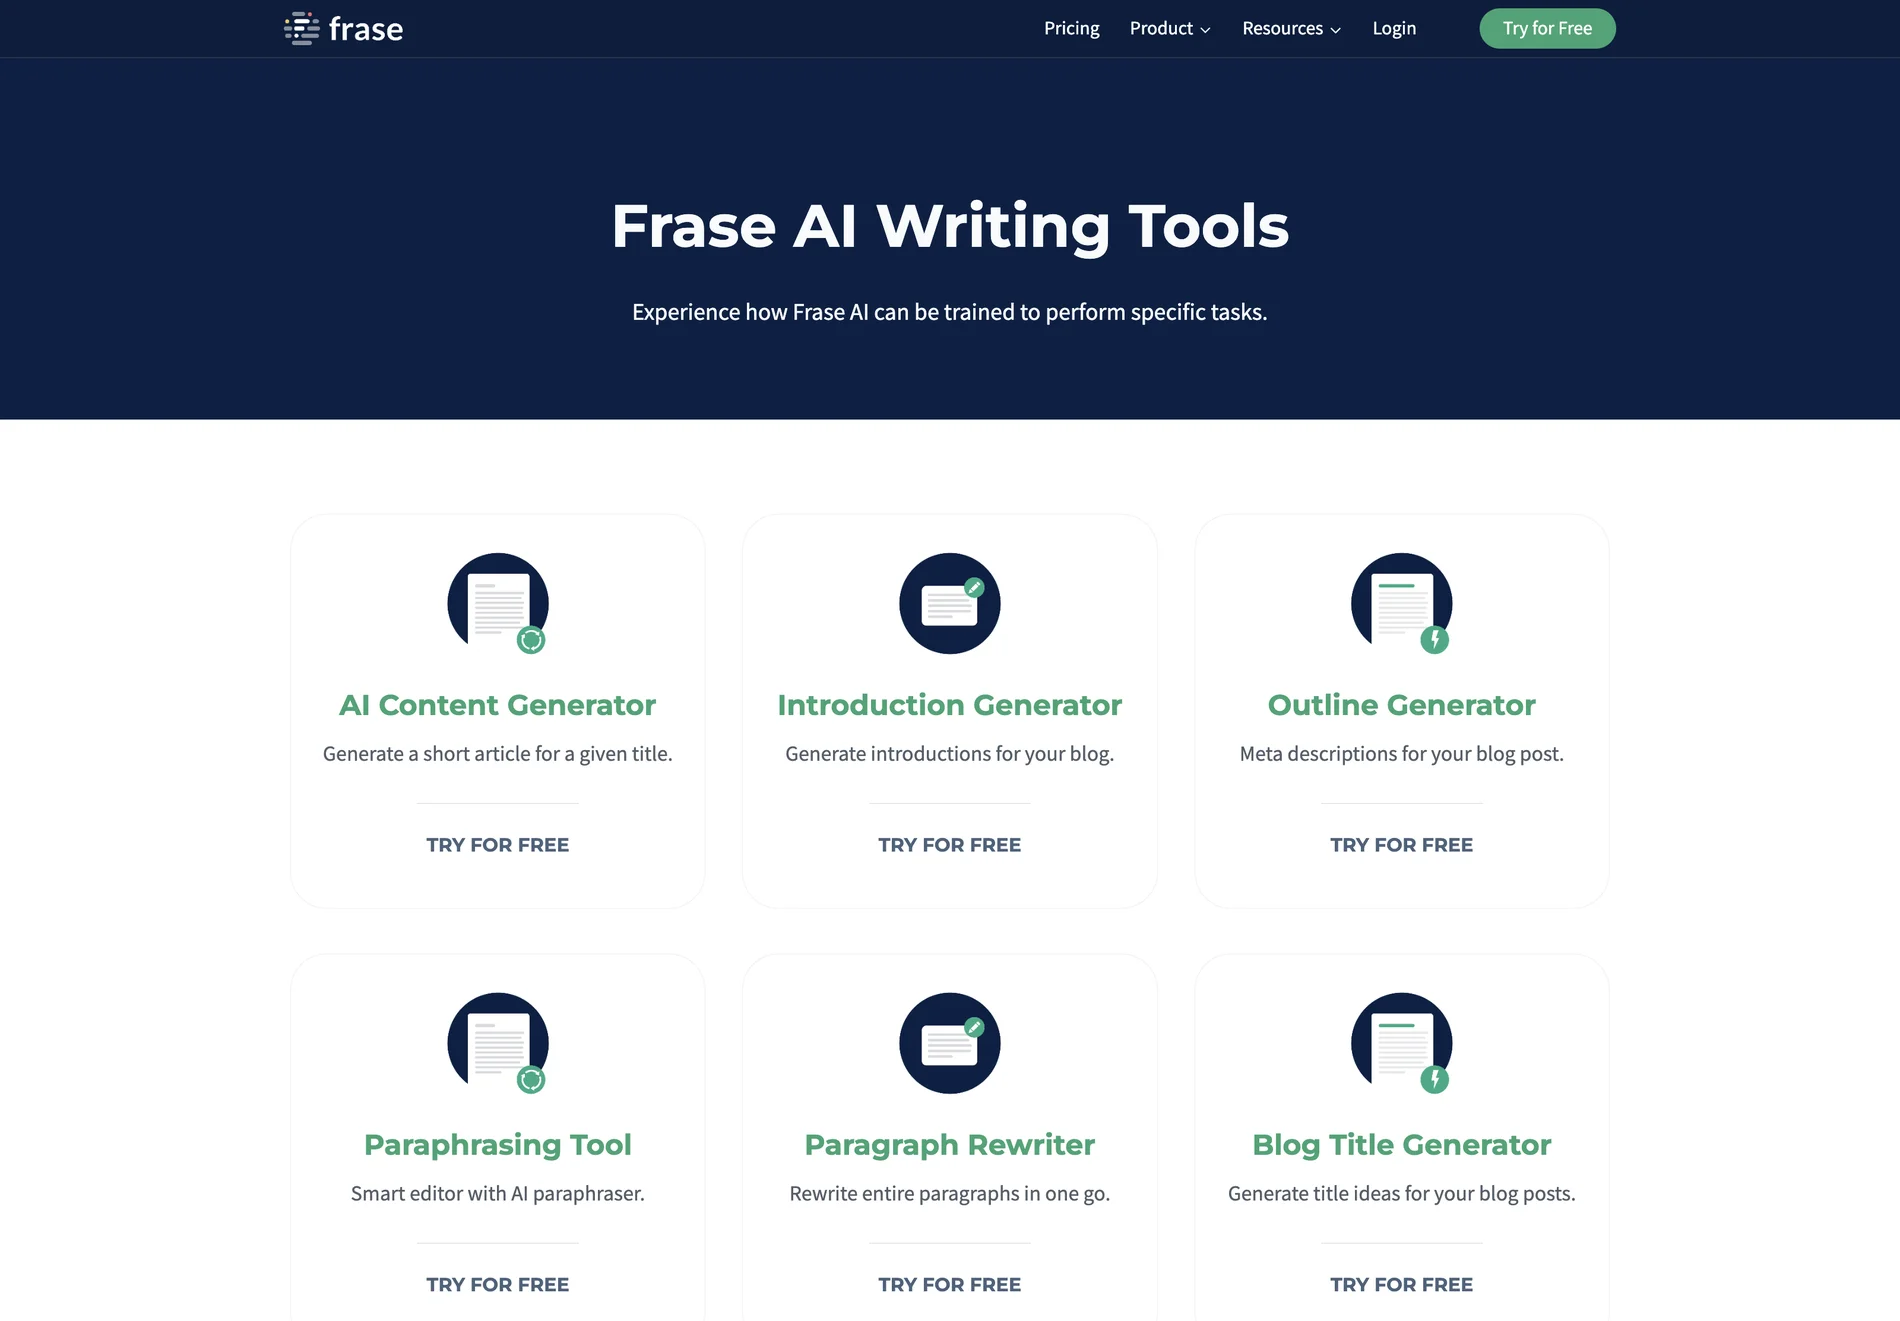Image resolution: width=1900 pixels, height=1321 pixels.
Task: Open the Outline Generator heading link
Action: [1402, 705]
